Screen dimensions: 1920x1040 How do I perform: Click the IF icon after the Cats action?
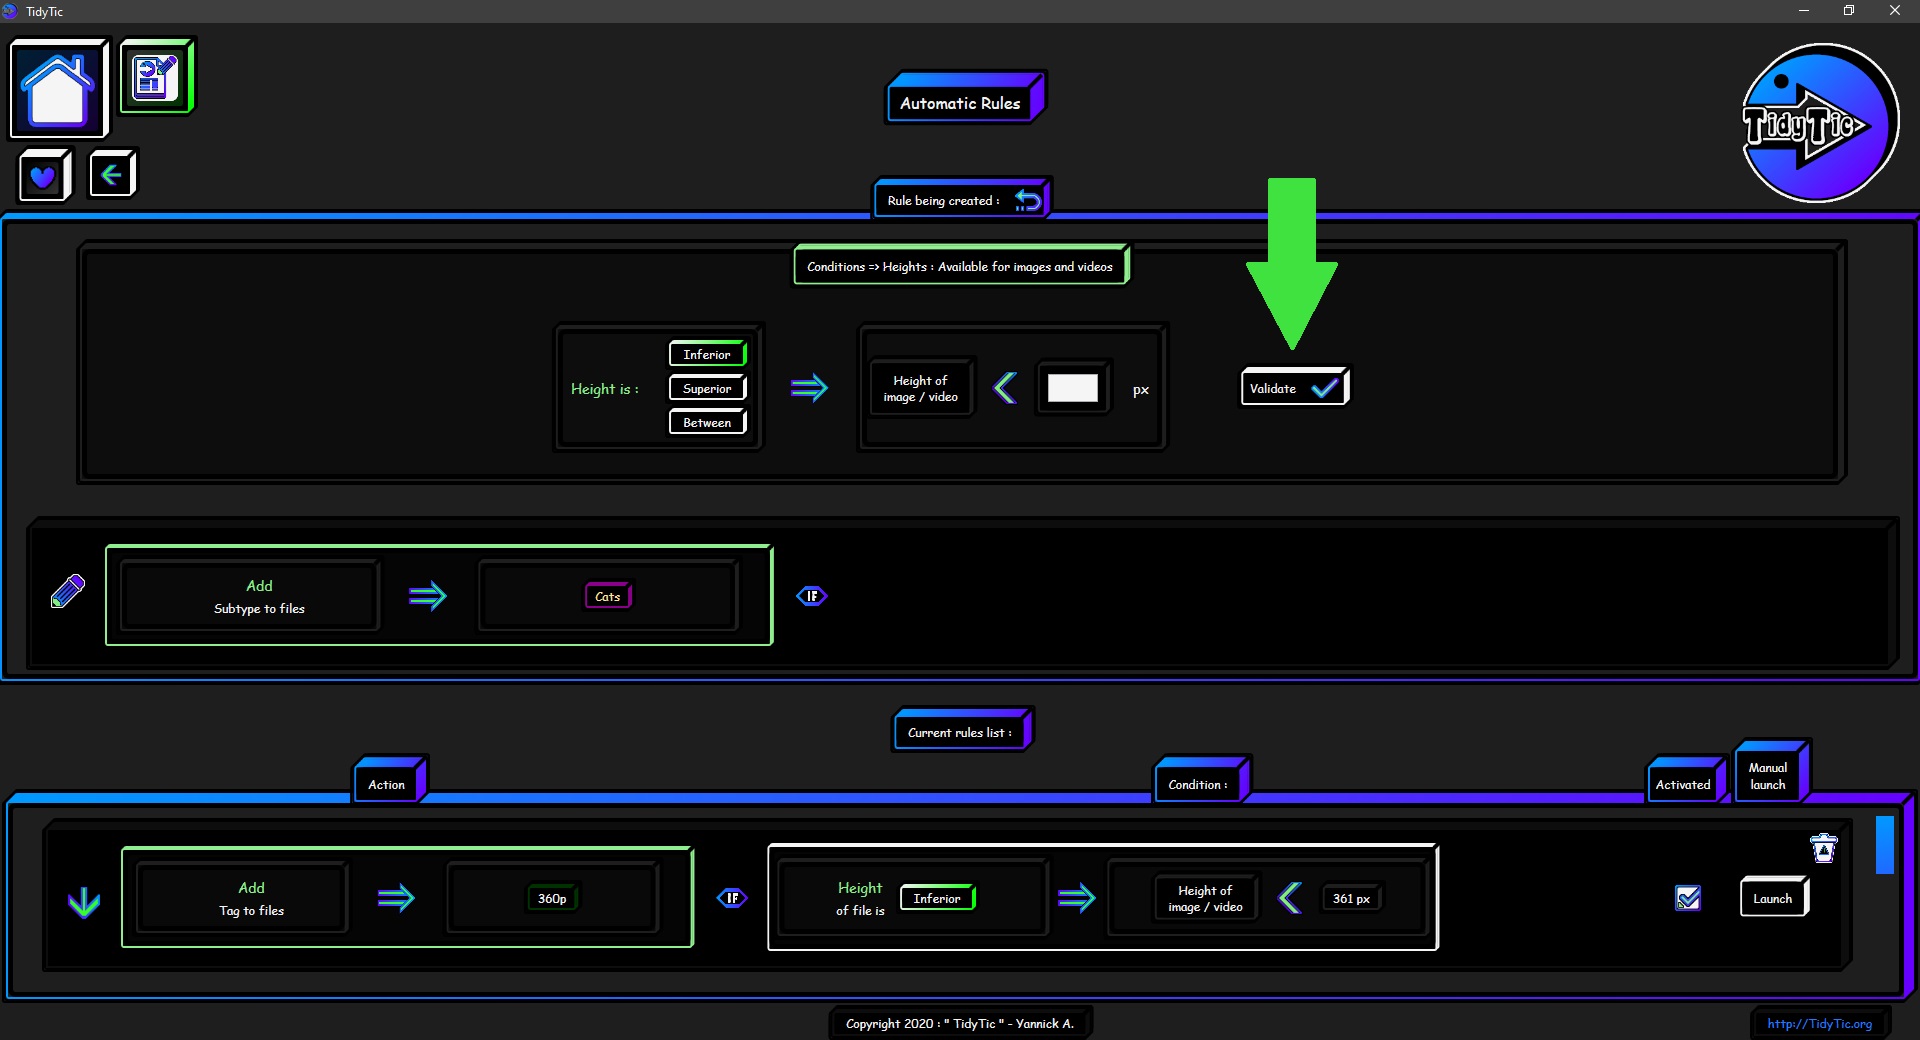[x=812, y=596]
